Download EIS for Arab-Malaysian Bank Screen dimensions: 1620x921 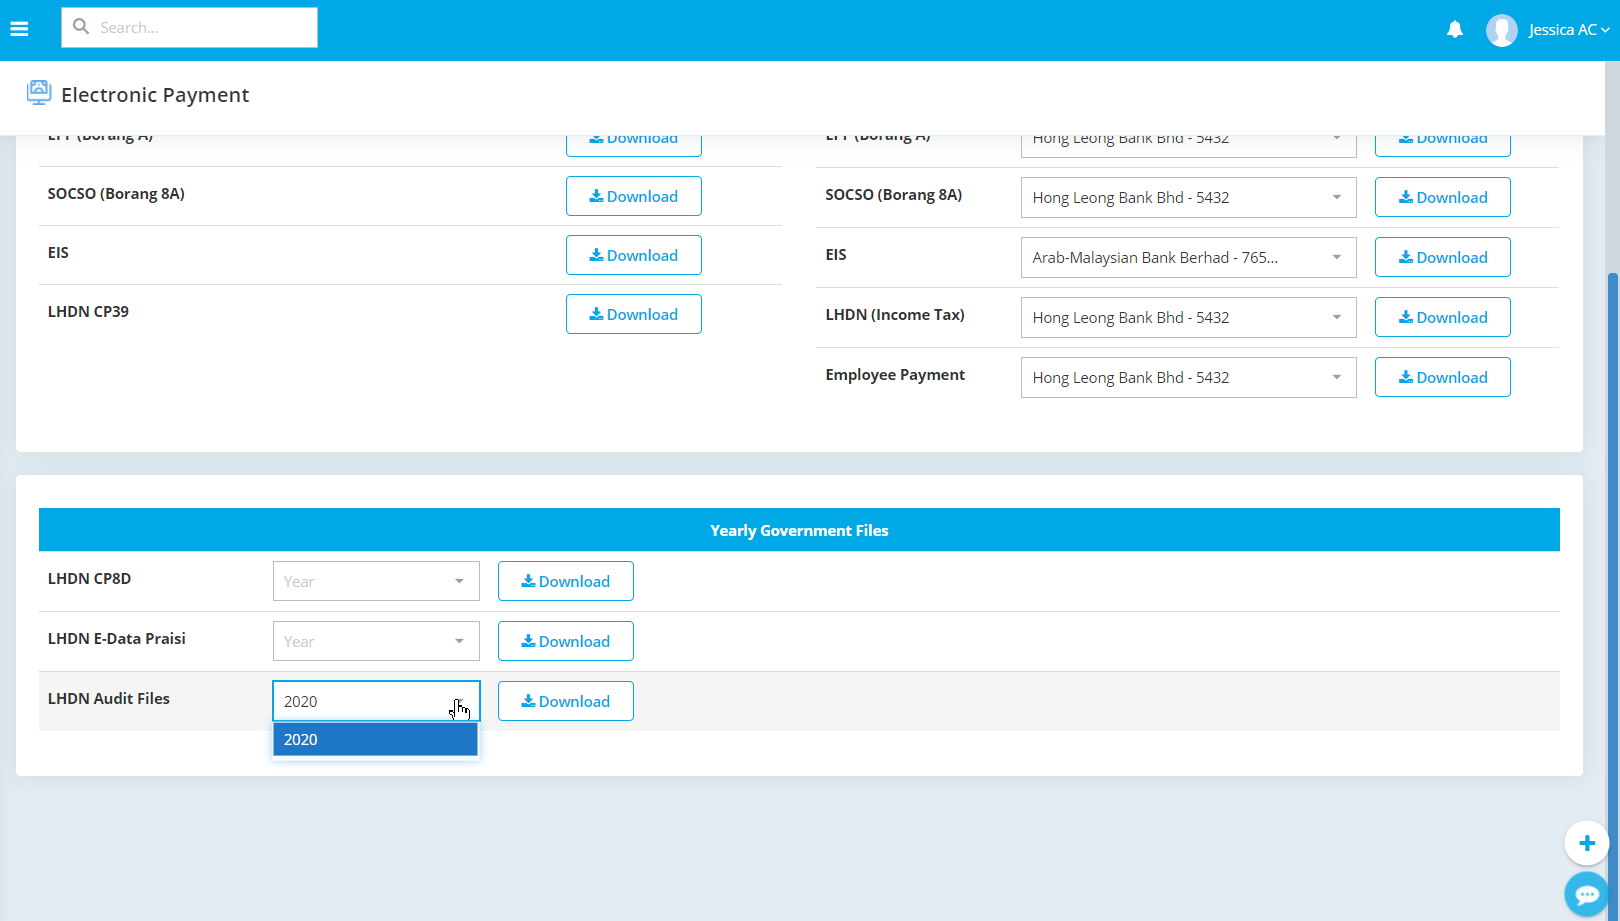[1442, 257]
